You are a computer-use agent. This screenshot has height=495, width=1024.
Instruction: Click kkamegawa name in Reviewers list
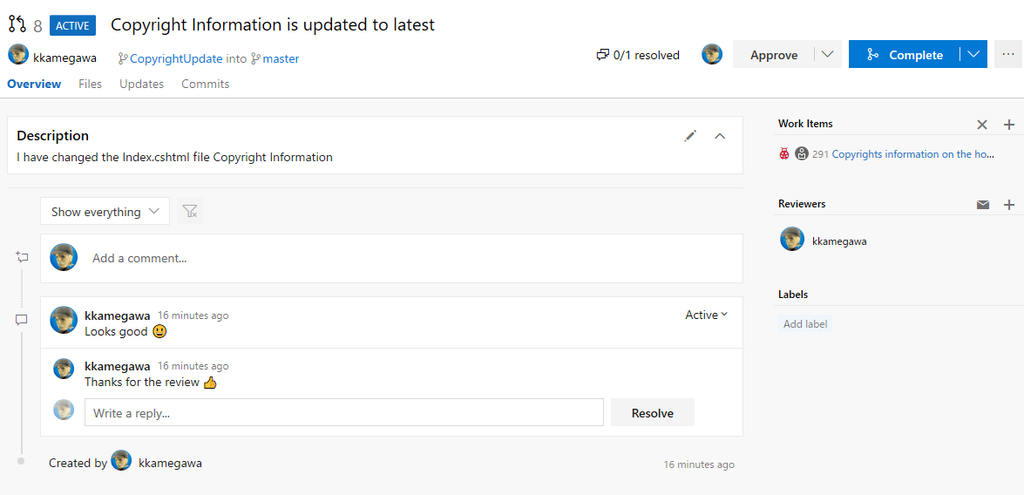coord(839,241)
